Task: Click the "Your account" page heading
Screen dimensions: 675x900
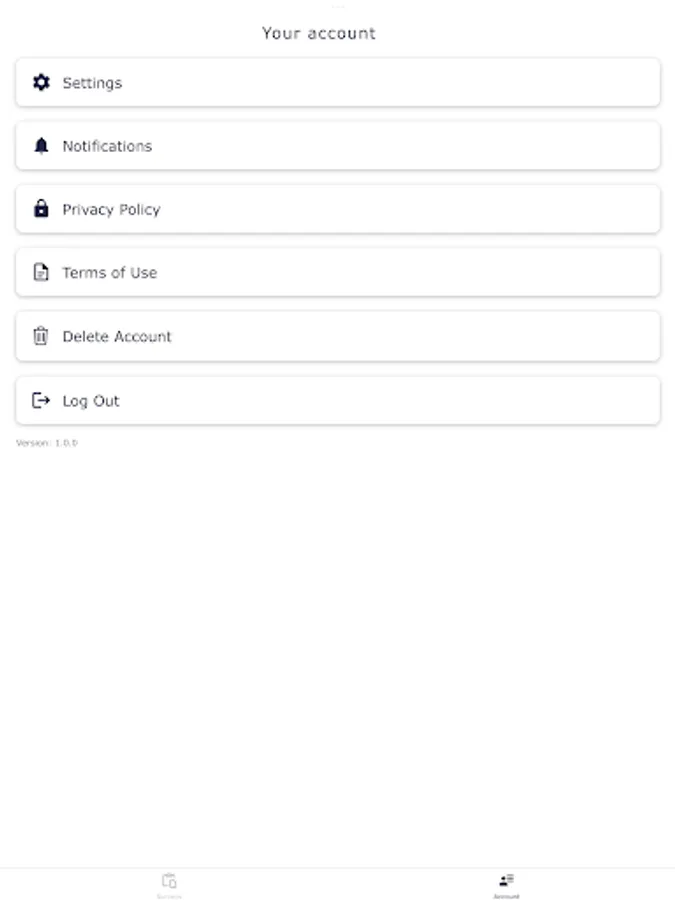Action: (x=319, y=33)
